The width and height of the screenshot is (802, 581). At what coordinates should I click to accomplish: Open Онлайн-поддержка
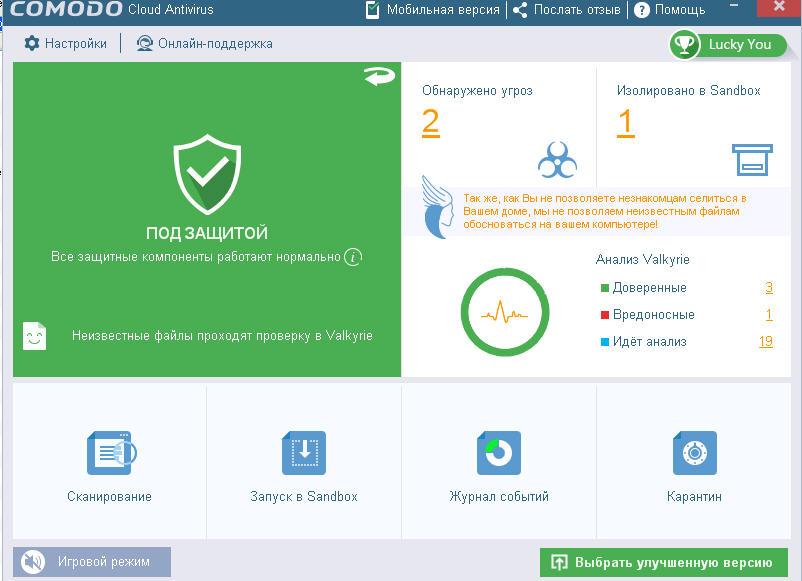point(205,43)
